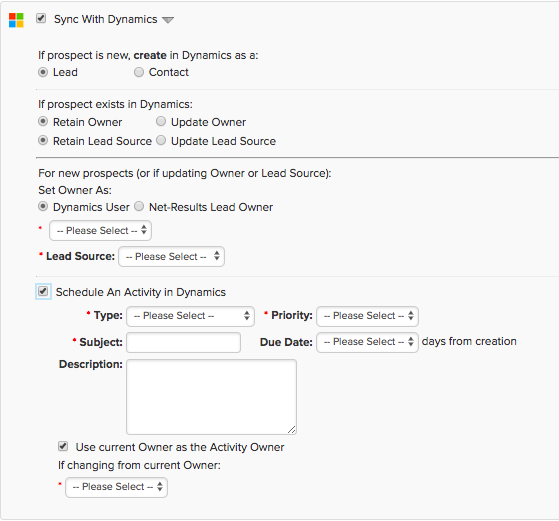Image resolution: width=559 pixels, height=521 pixels.
Task: Select the Contact radio button
Action: (x=139, y=72)
